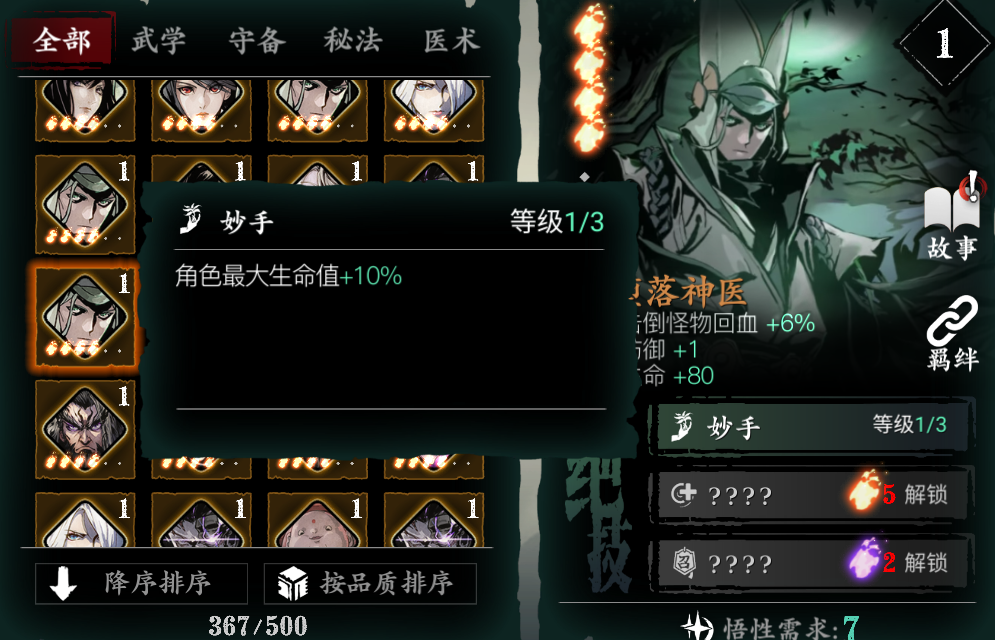Click the orange flame icon next to 5 解锁
Screen dimensions: 995x640
(864, 491)
